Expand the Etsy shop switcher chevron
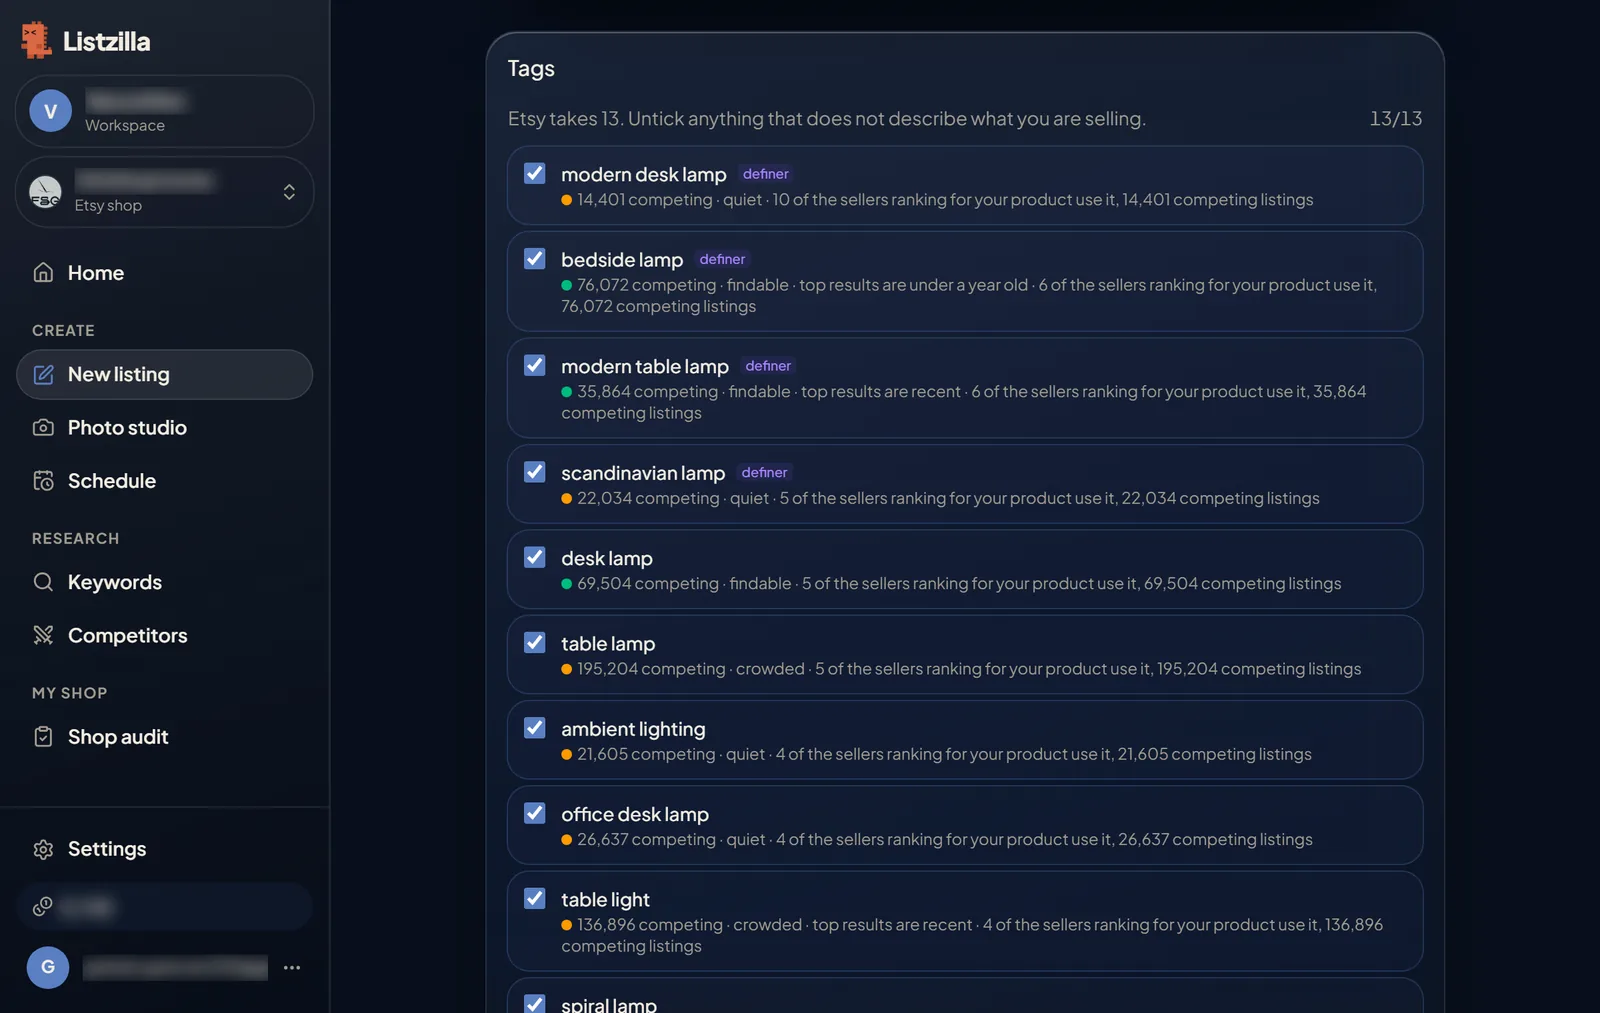1600x1013 pixels. coord(289,192)
